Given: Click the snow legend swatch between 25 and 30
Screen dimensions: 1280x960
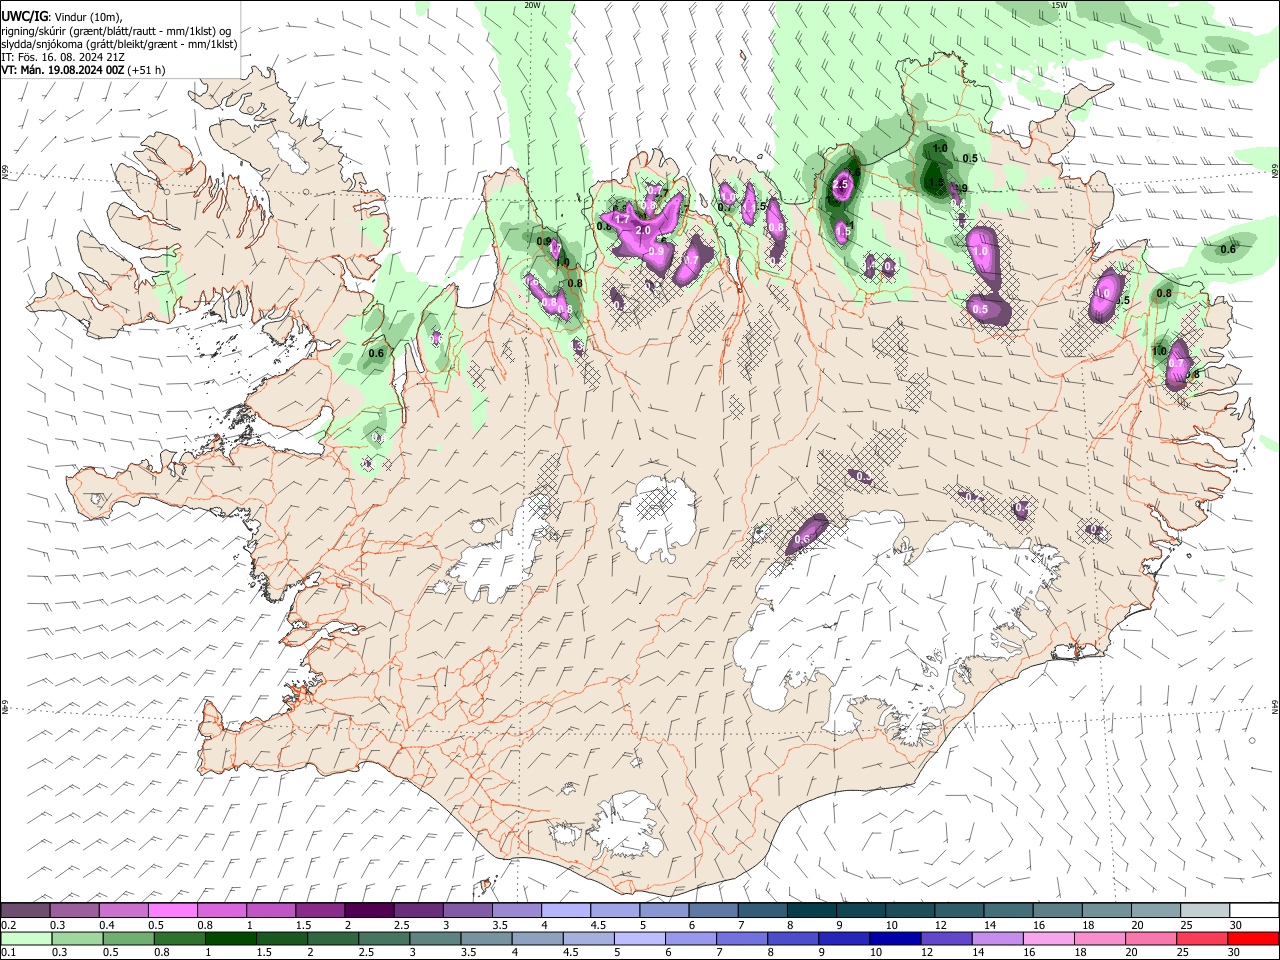Looking at the screenshot, I should [1206, 910].
